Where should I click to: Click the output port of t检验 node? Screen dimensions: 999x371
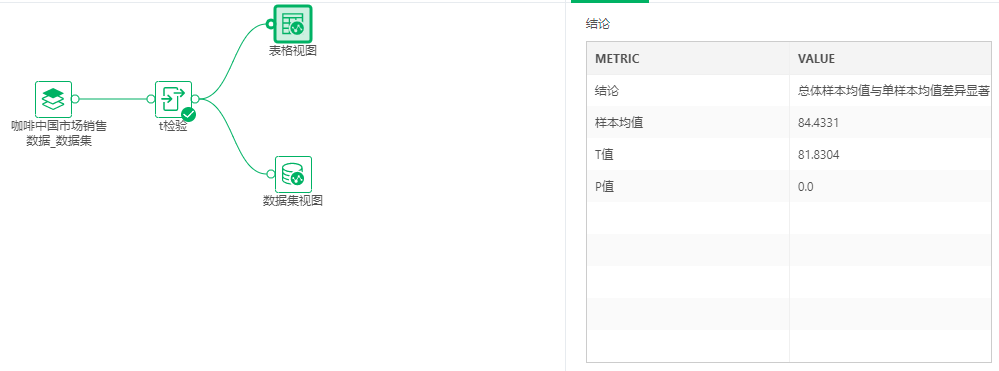tap(196, 99)
